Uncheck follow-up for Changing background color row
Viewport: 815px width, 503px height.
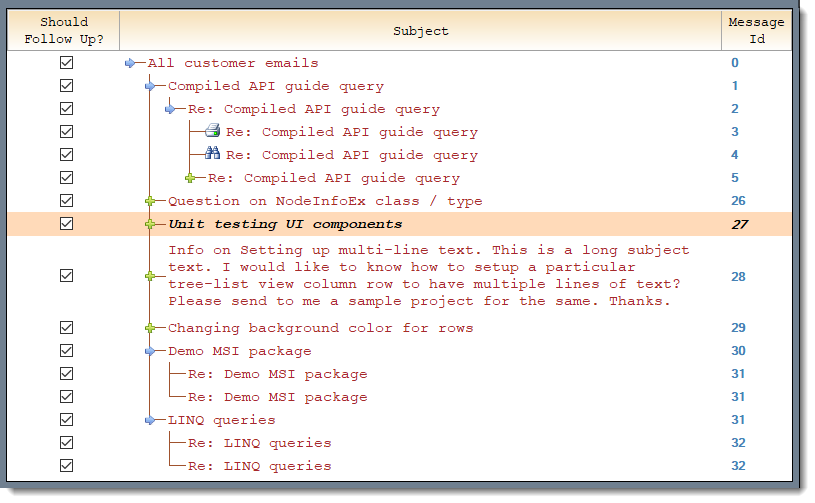[x=67, y=327]
